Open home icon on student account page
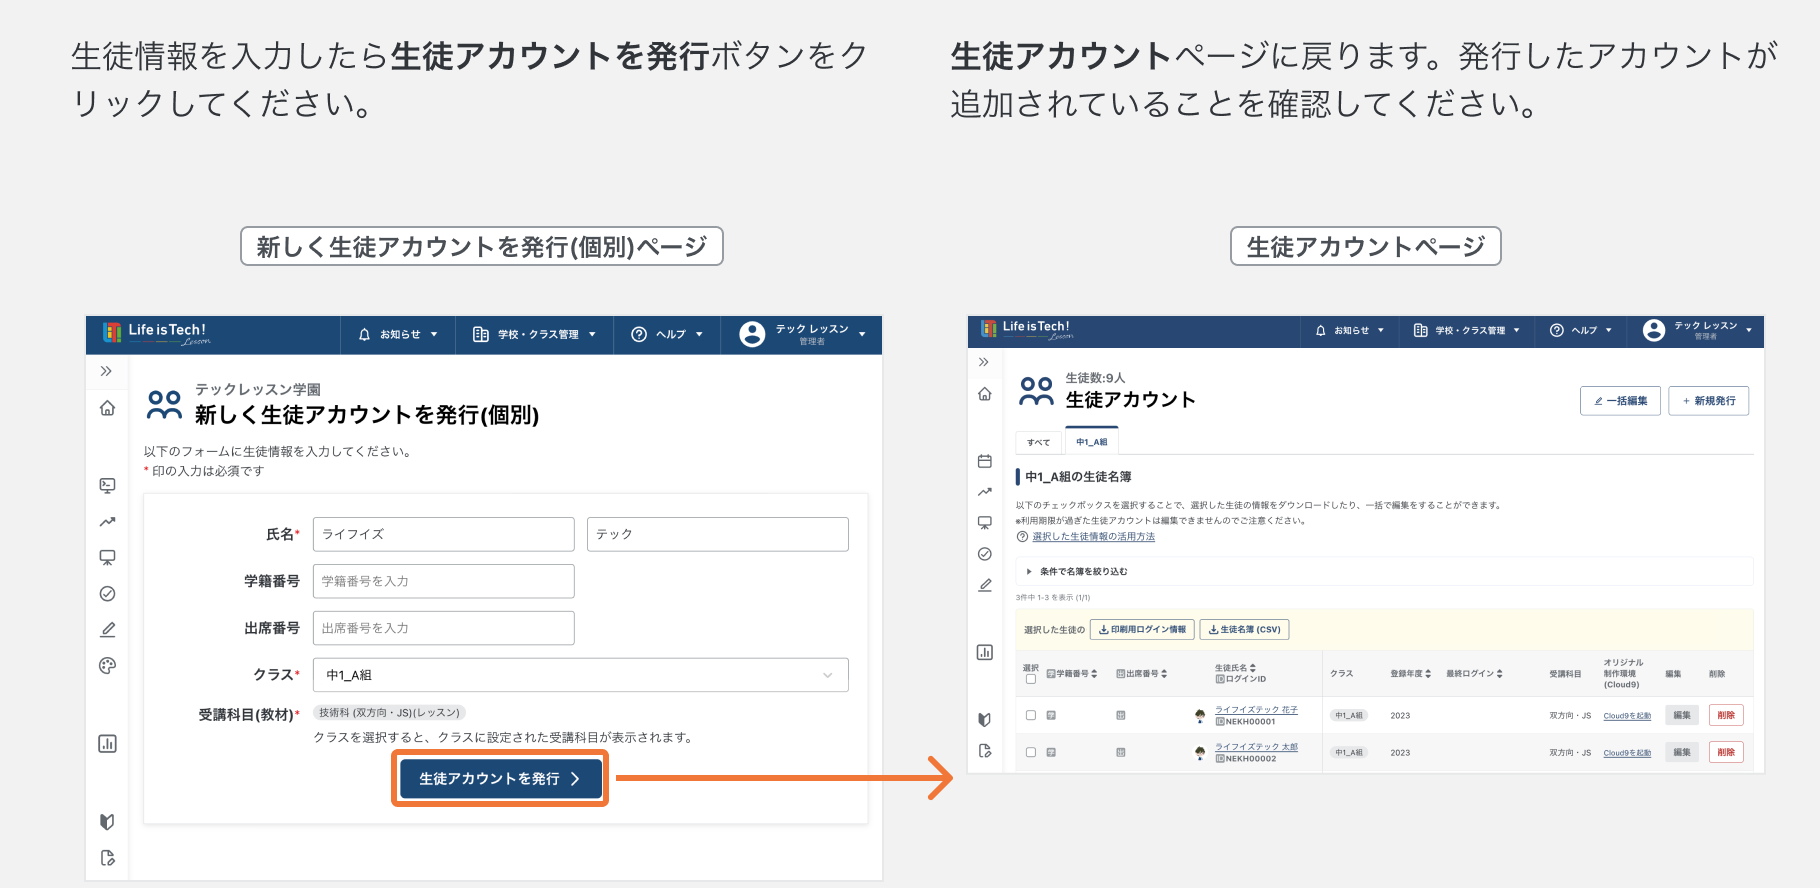Viewport: 1820px width, 888px height. coord(984,394)
